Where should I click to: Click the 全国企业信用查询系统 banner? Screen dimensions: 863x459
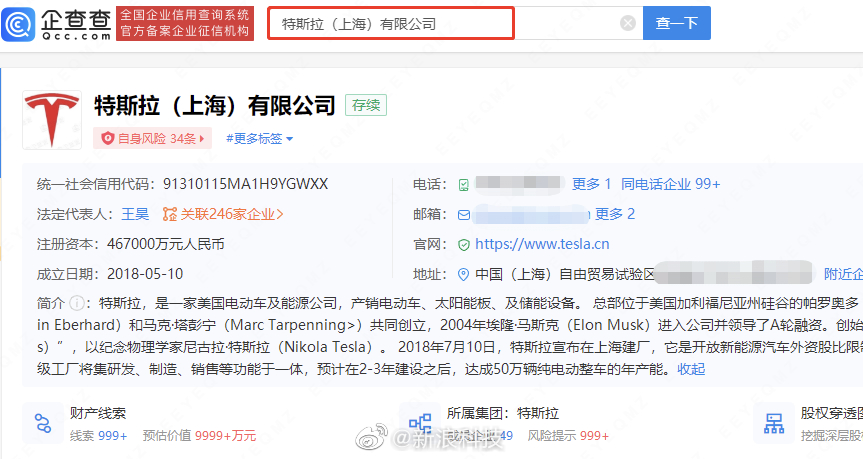point(185,23)
